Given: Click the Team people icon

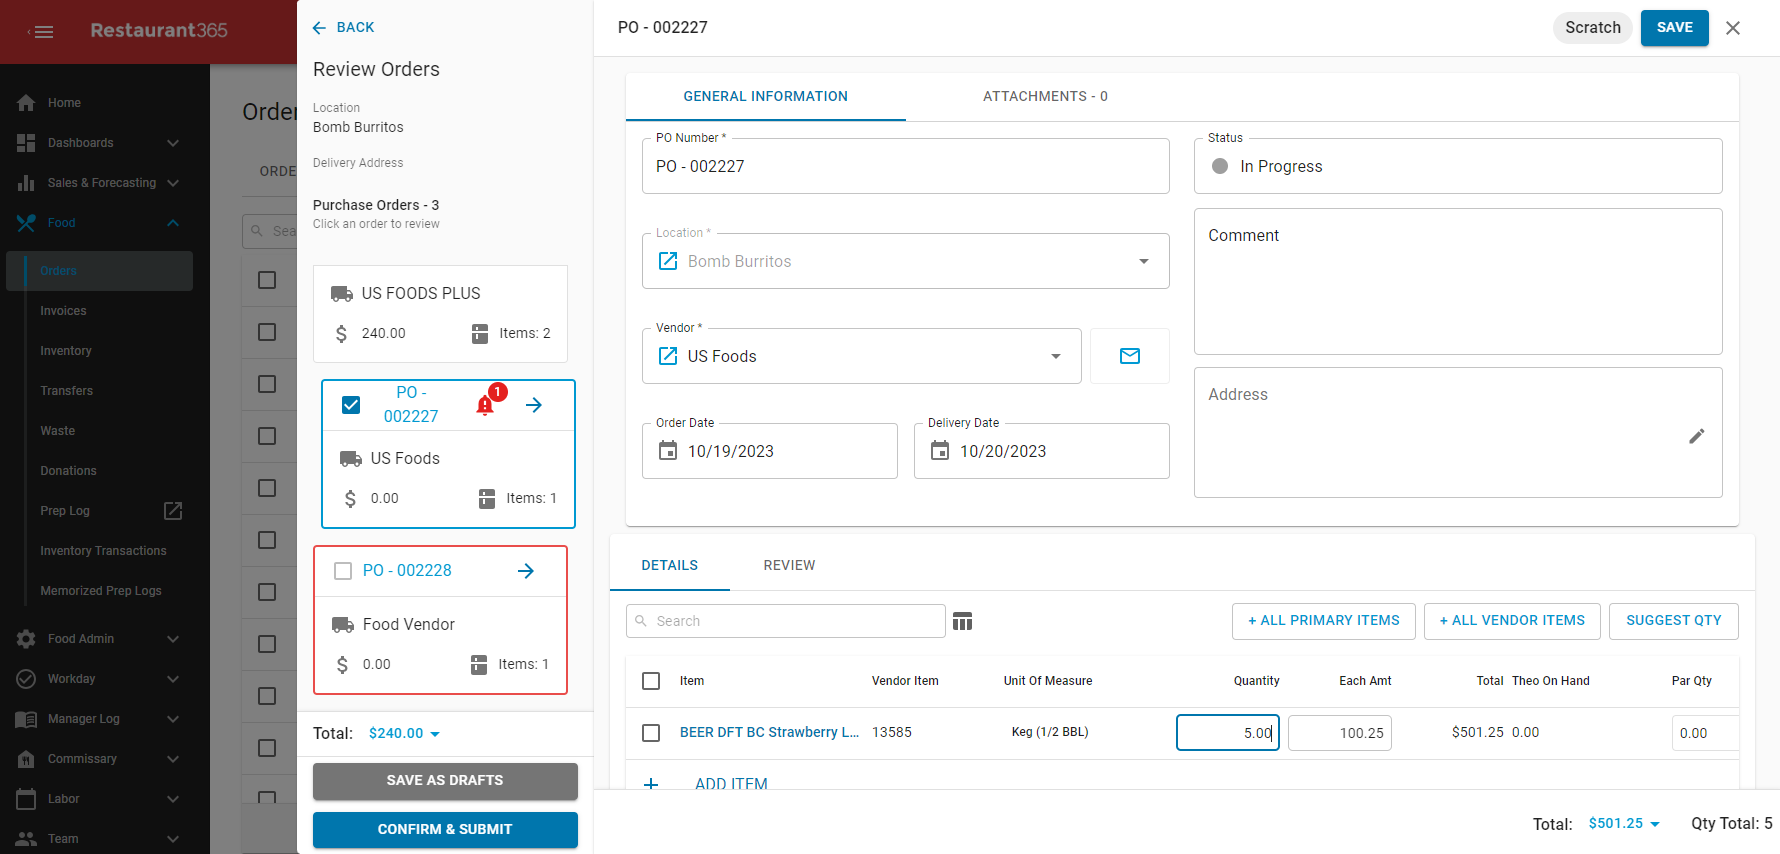Looking at the screenshot, I should coord(26,839).
